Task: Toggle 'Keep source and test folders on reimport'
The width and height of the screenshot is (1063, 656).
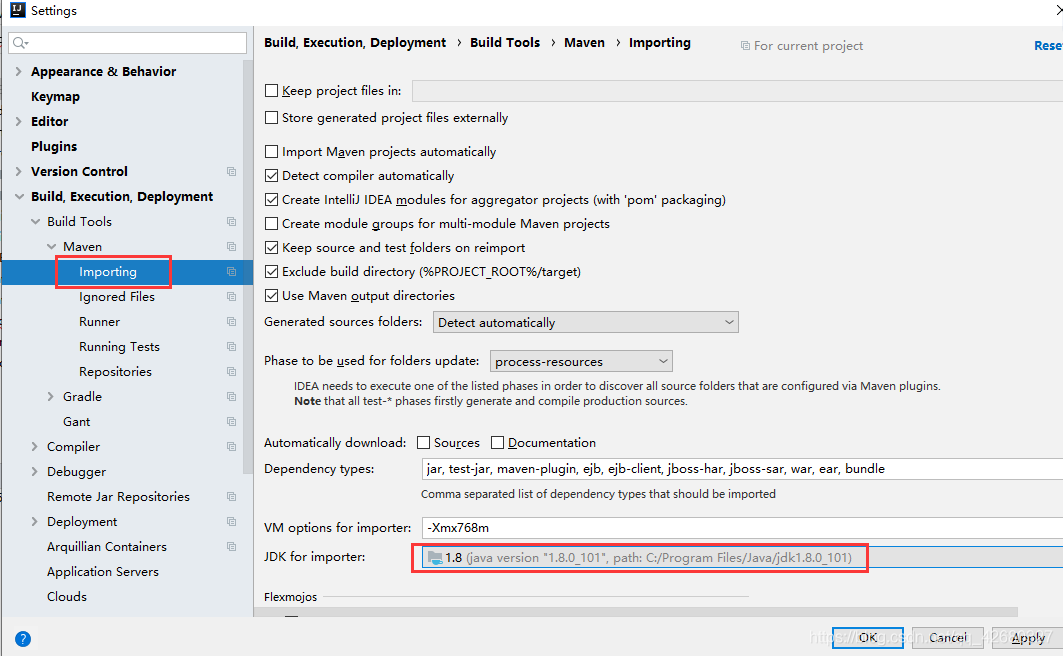Action: [271, 247]
